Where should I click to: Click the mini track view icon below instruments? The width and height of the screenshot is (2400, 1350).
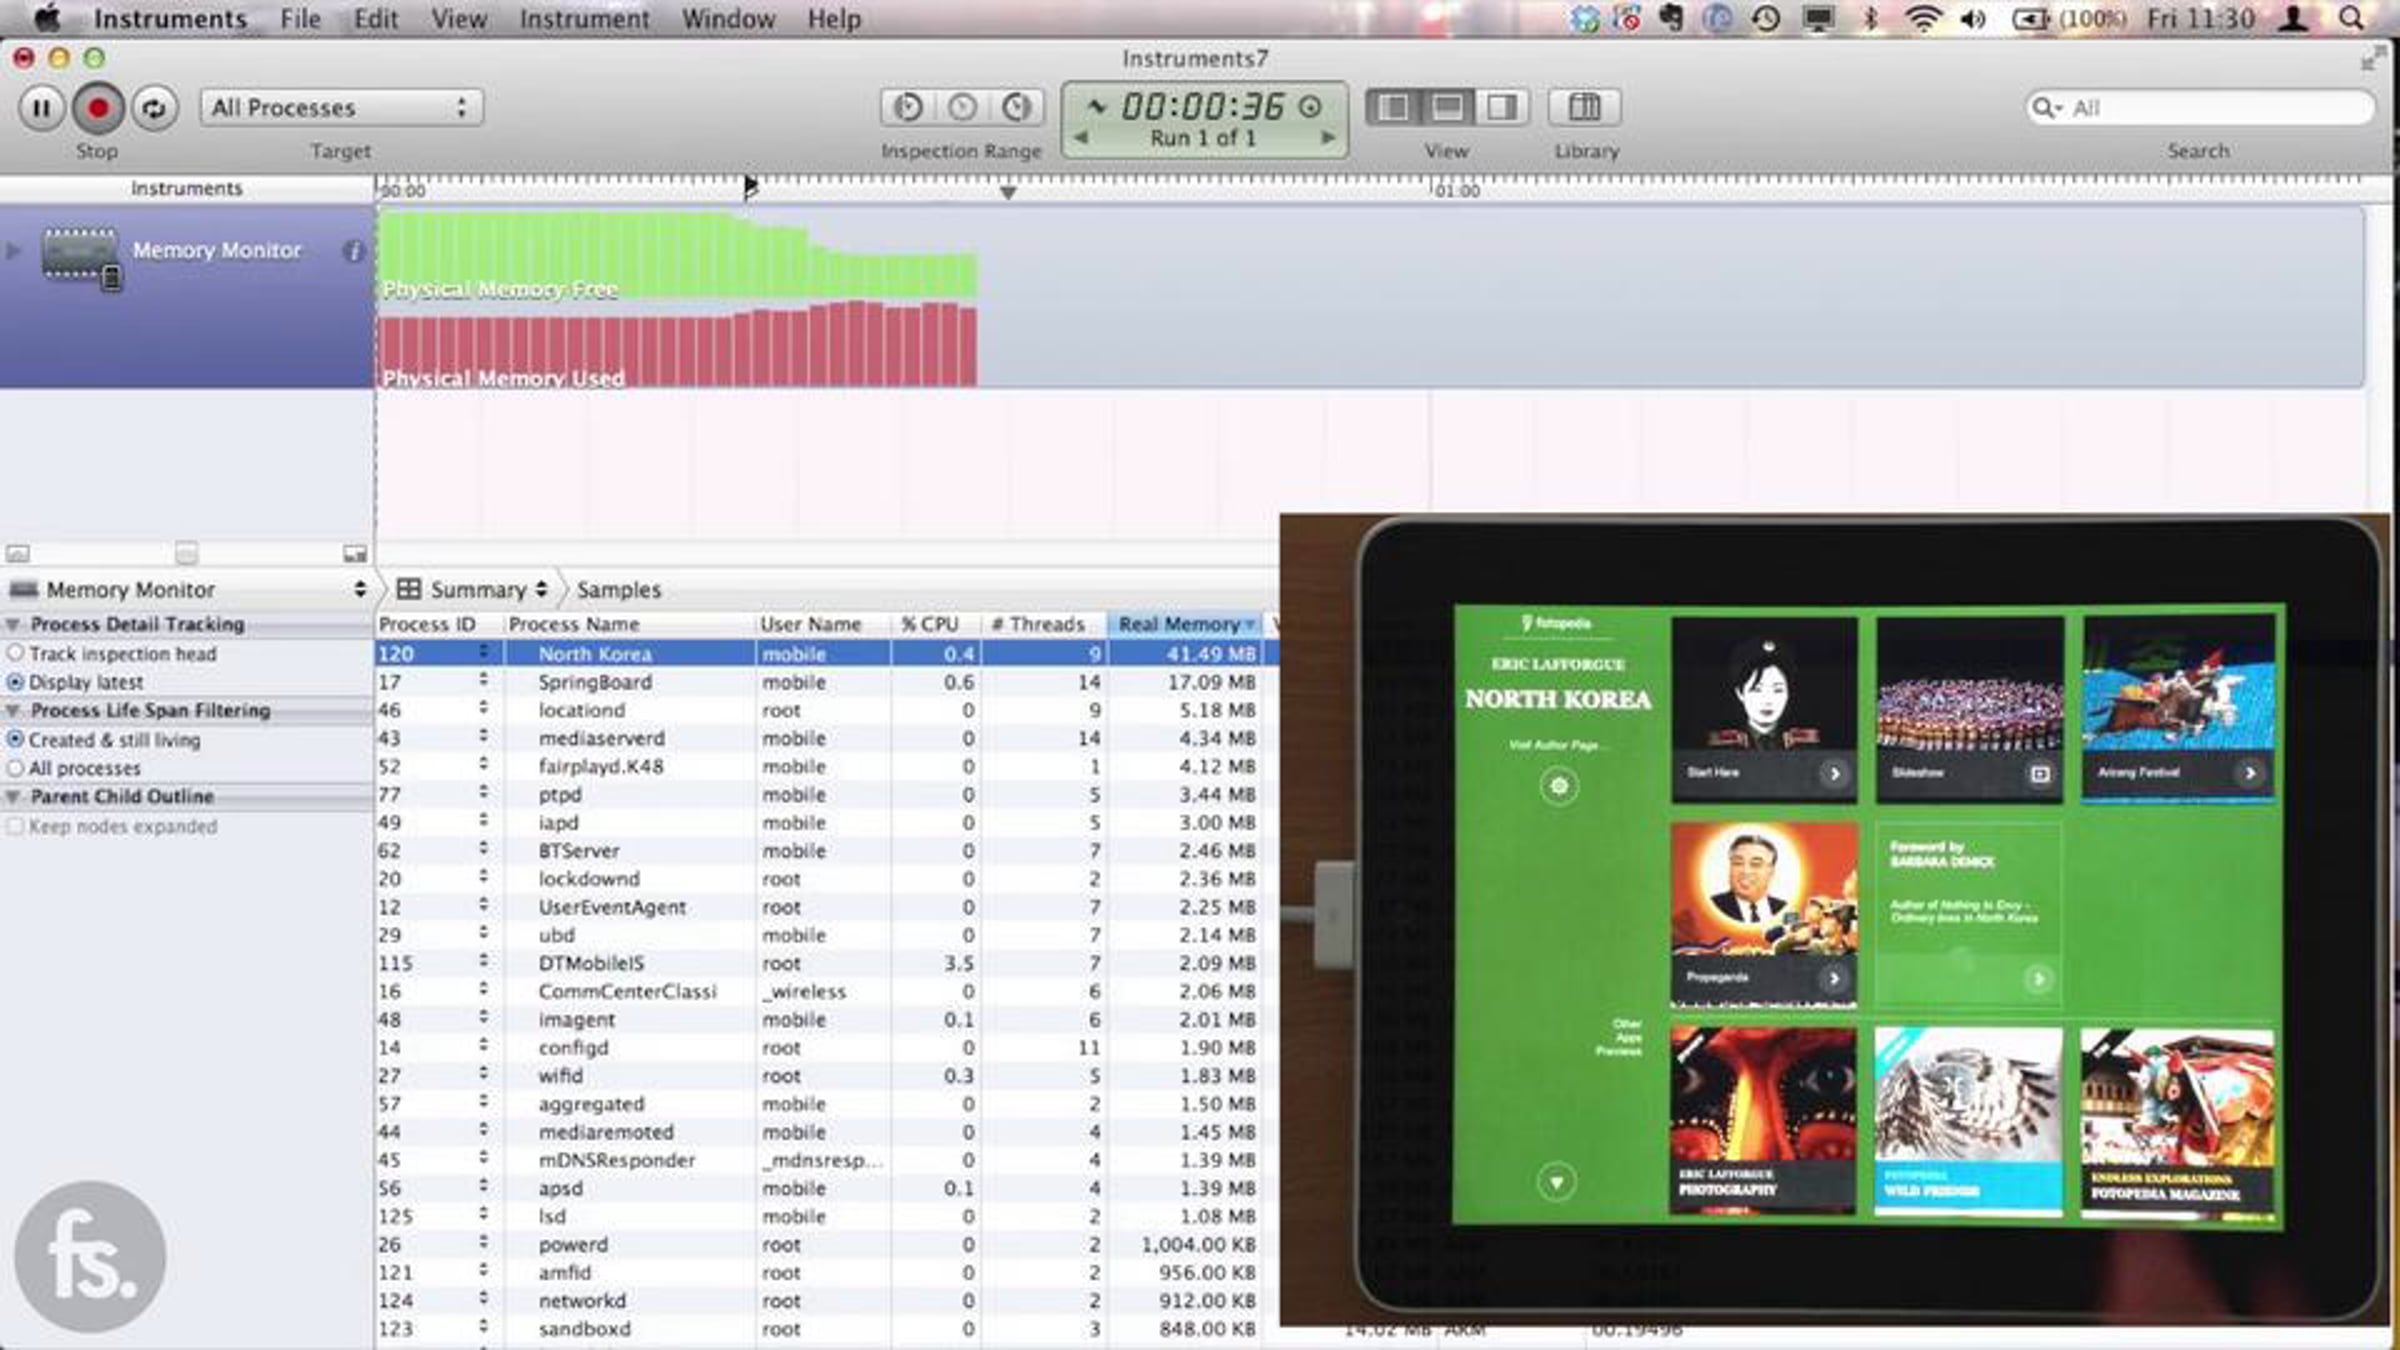18,553
